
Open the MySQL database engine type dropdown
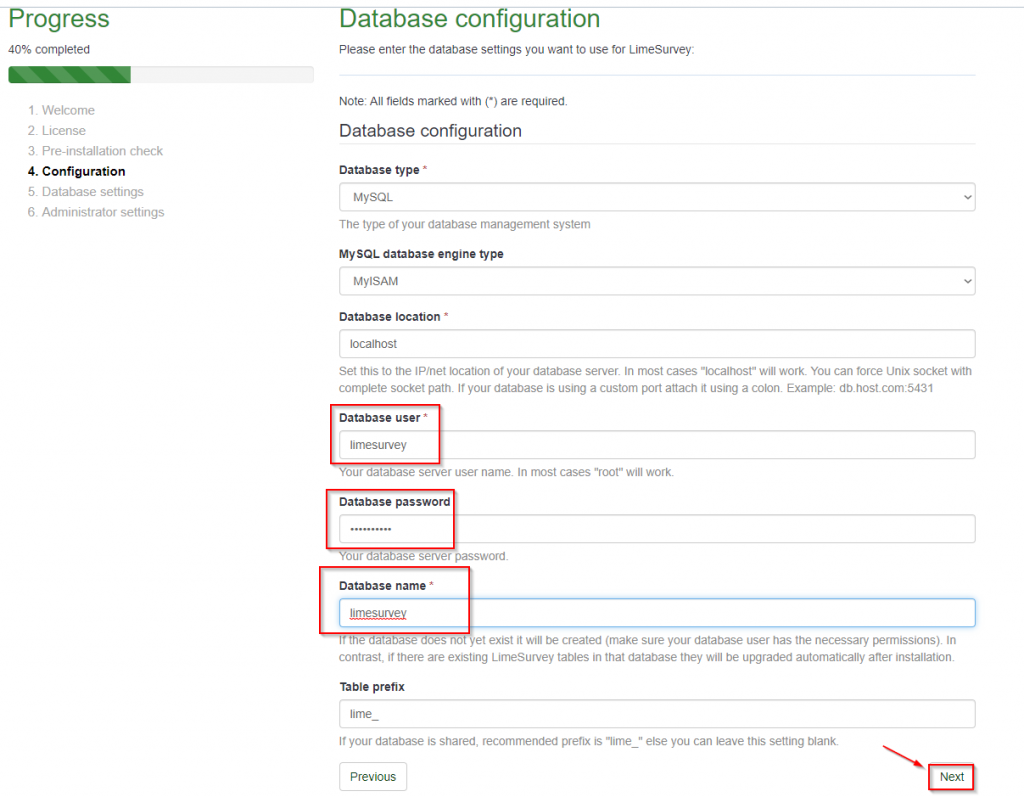(x=657, y=281)
